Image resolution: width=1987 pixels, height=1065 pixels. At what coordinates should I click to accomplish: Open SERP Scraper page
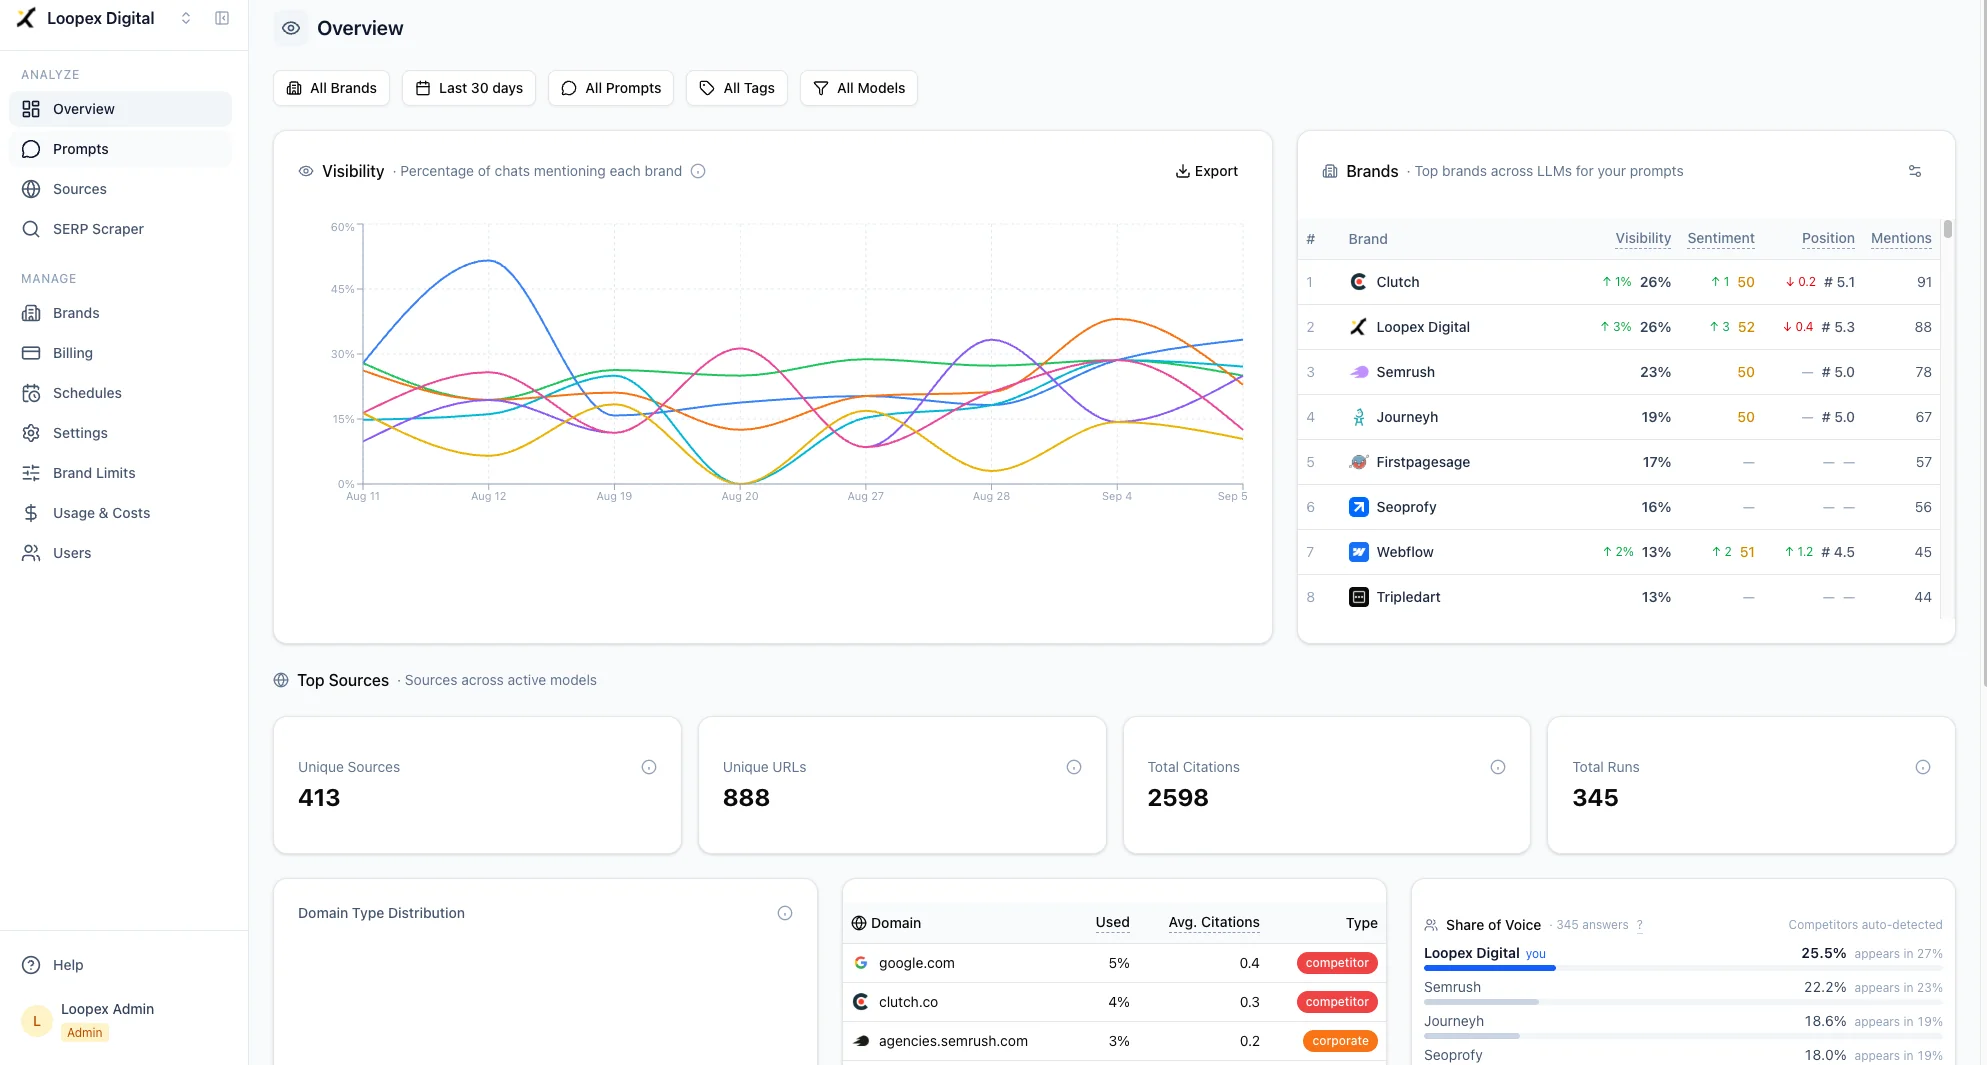[120, 229]
